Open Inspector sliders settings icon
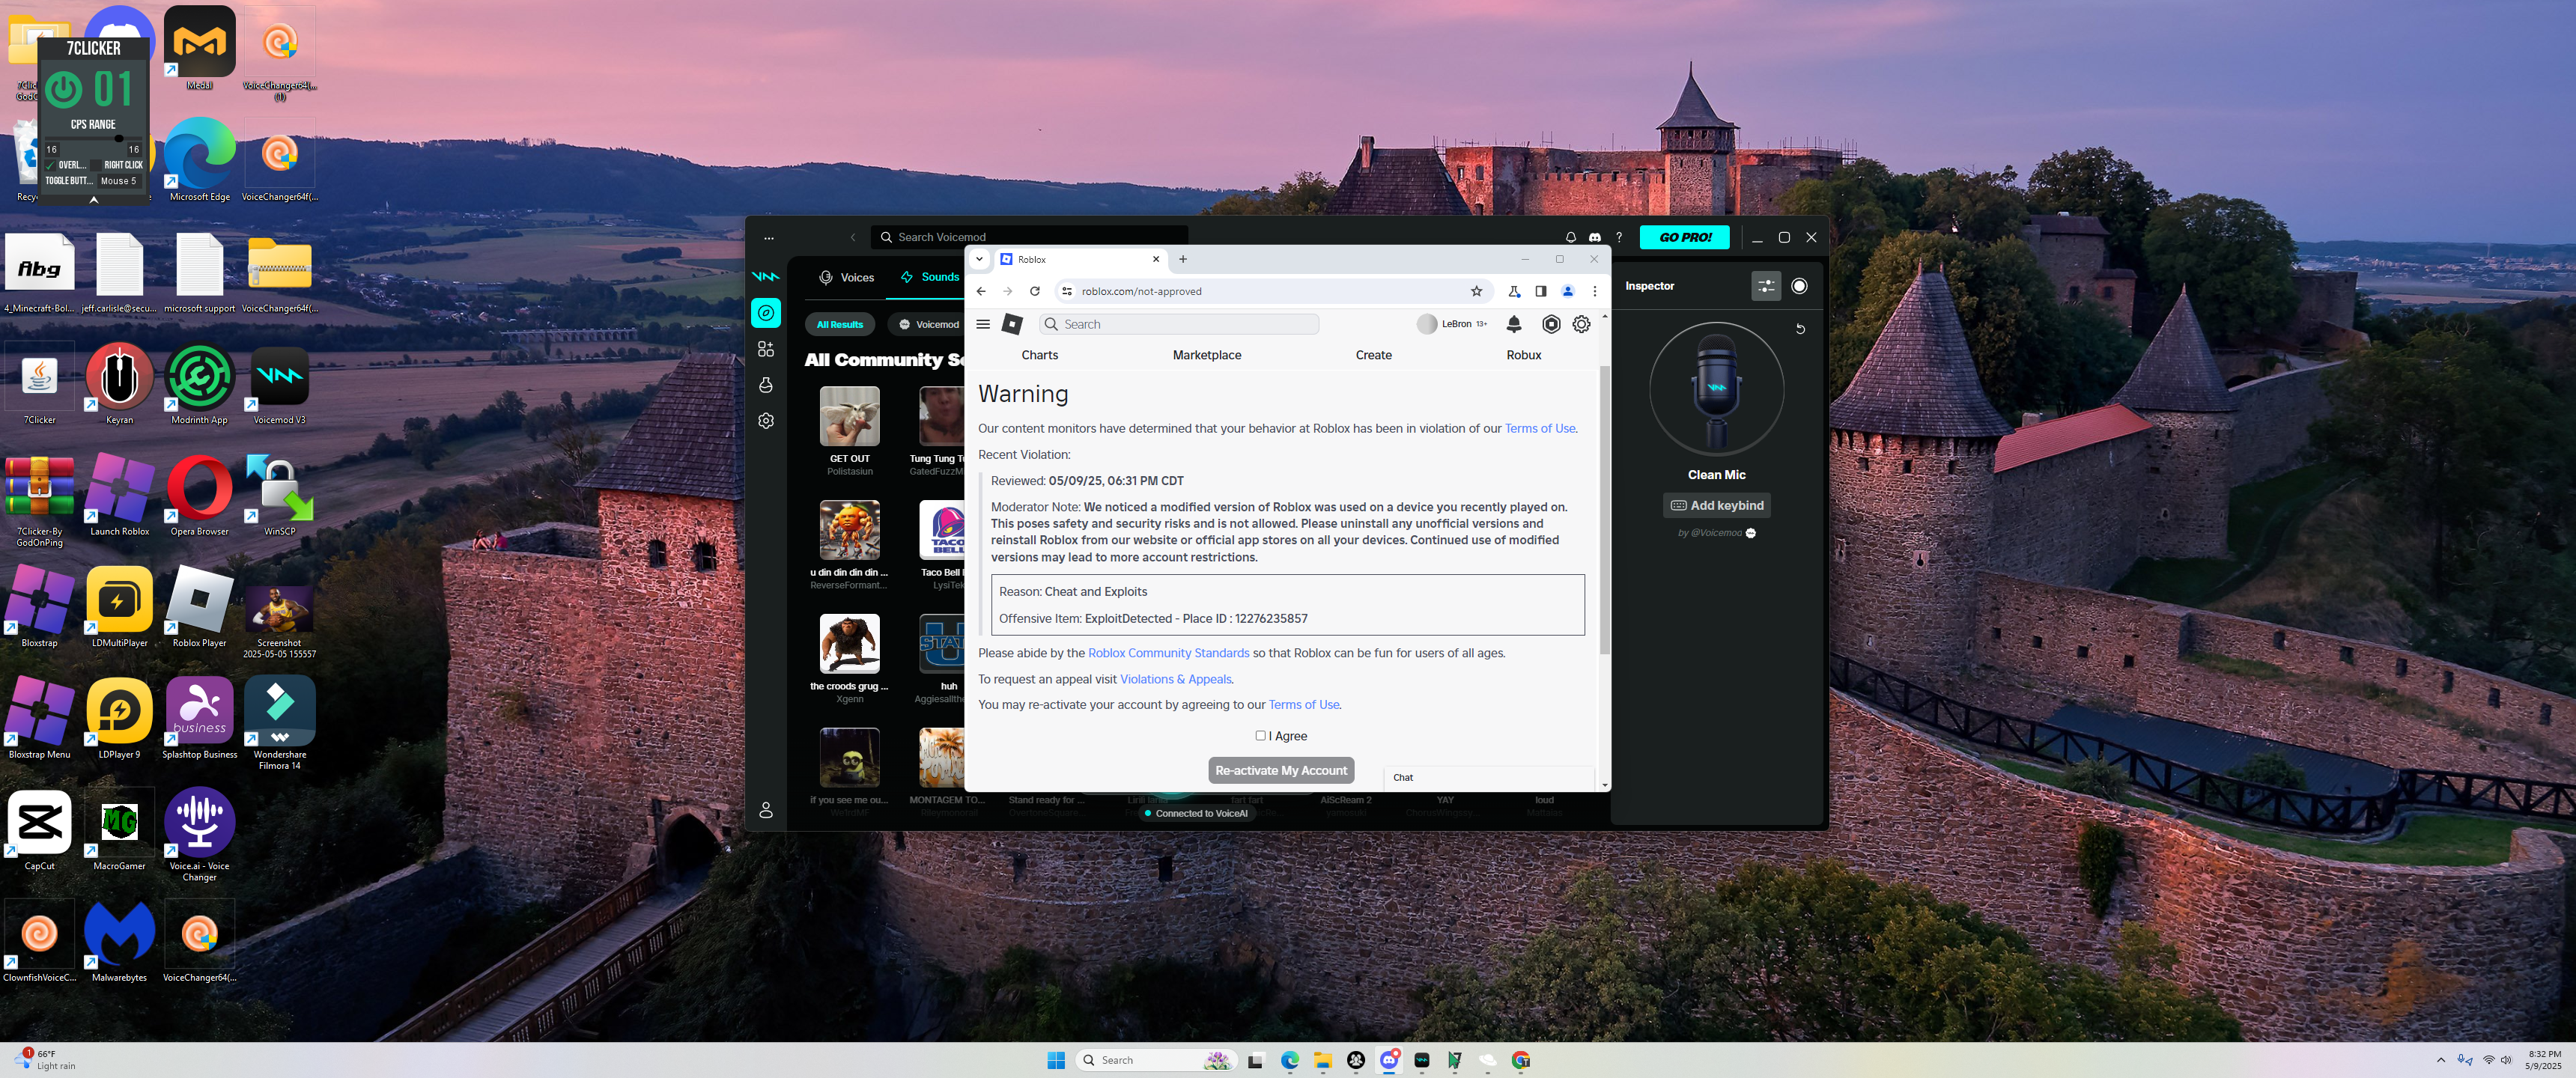The width and height of the screenshot is (2576, 1078). [x=1766, y=287]
